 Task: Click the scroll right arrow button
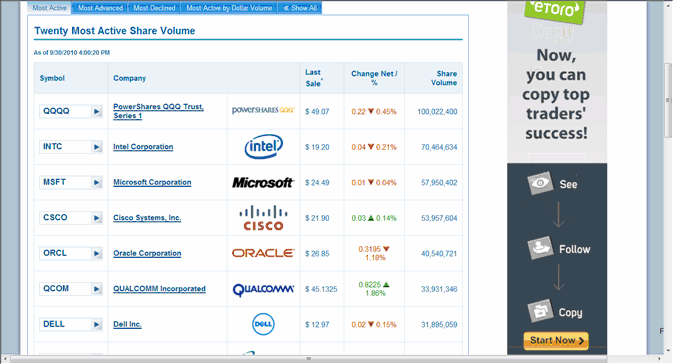pyautogui.click(x=660, y=359)
